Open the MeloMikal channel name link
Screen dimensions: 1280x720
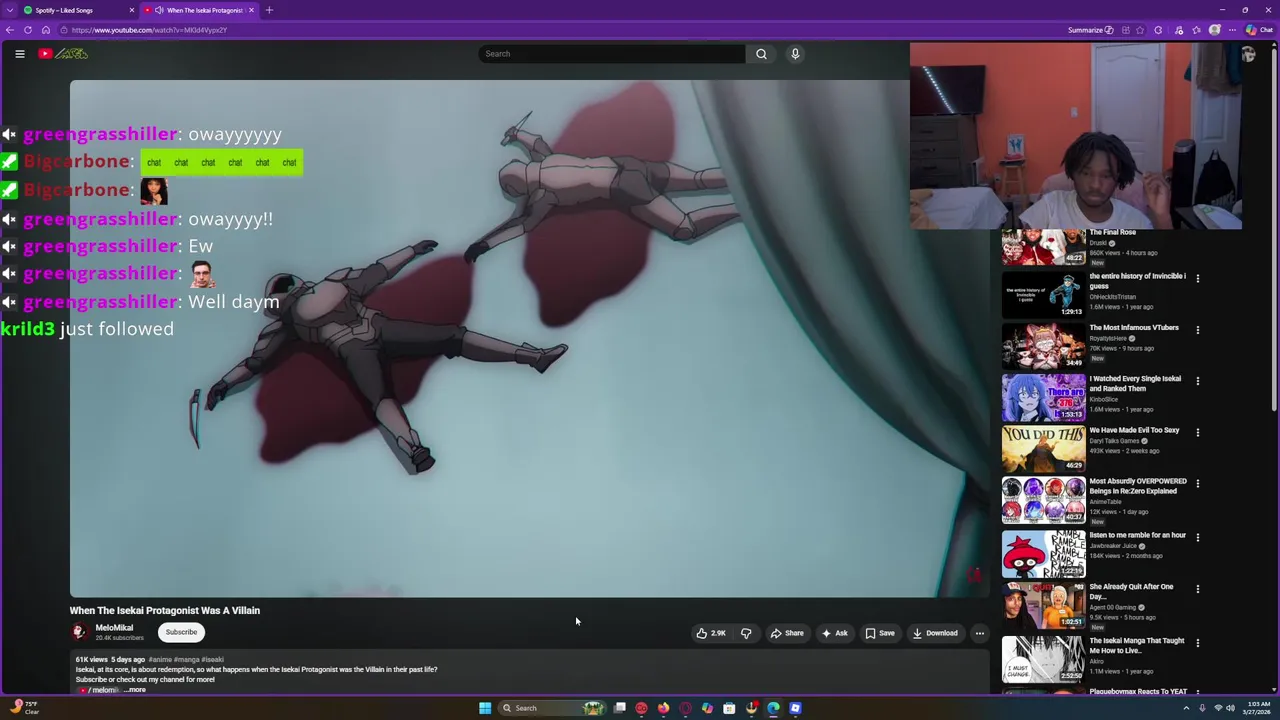114,628
